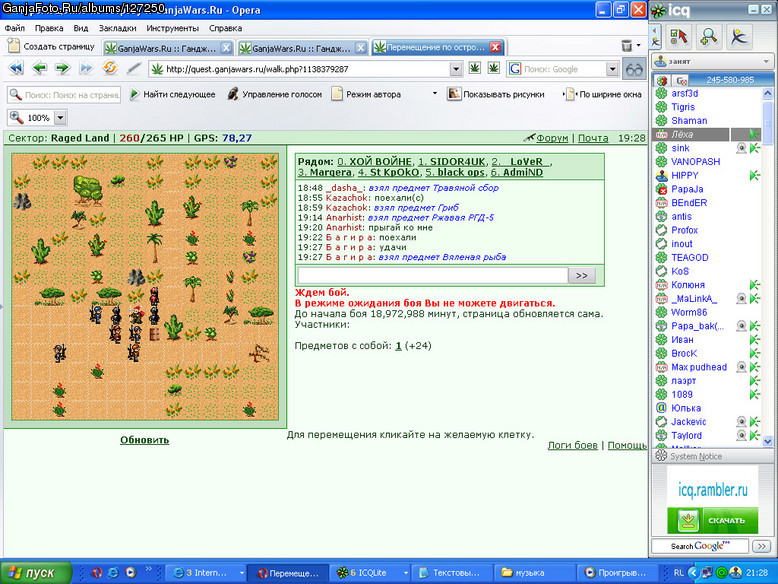Click the binoculars icon beside Google search
778x584 pixels.
[x=634, y=69]
